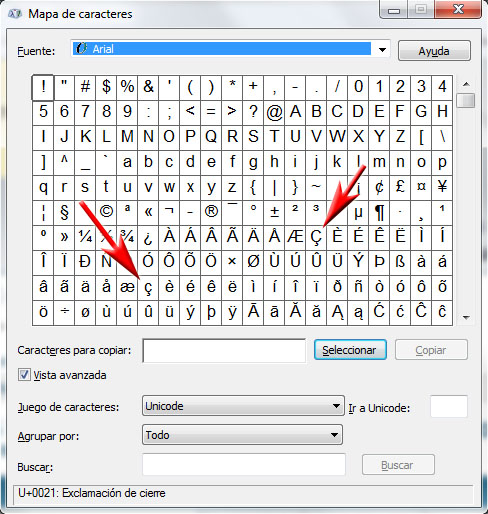Viewport: 488px width, 514px height.
Task: Select the uppercase Ç character
Action: tap(316, 237)
